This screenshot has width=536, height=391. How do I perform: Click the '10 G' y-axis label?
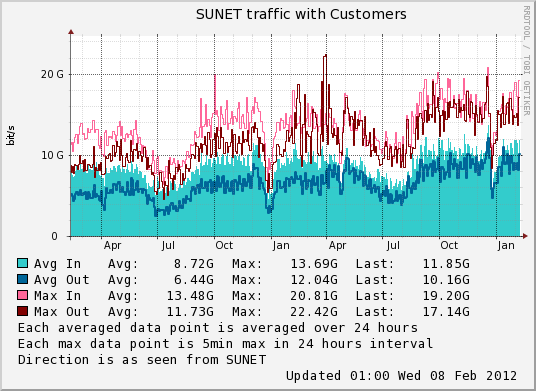click(x=52, y=156)
